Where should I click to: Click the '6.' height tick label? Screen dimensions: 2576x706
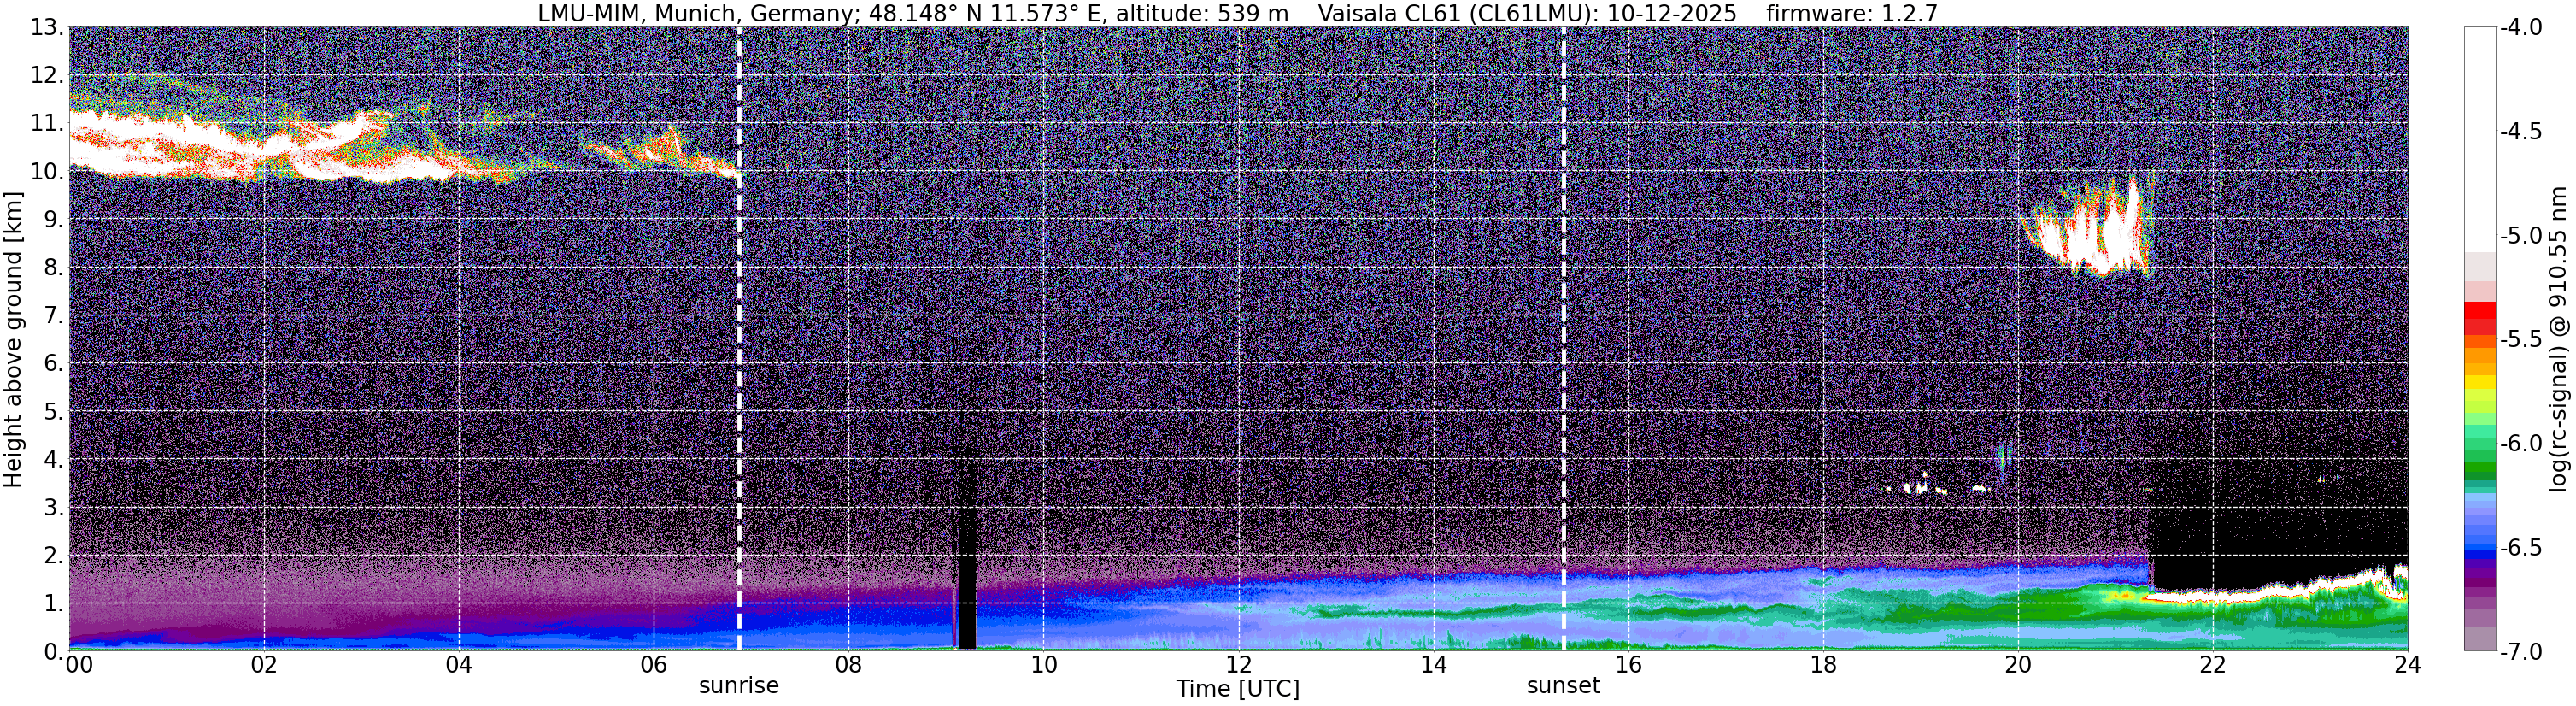(x=53, y=363)
